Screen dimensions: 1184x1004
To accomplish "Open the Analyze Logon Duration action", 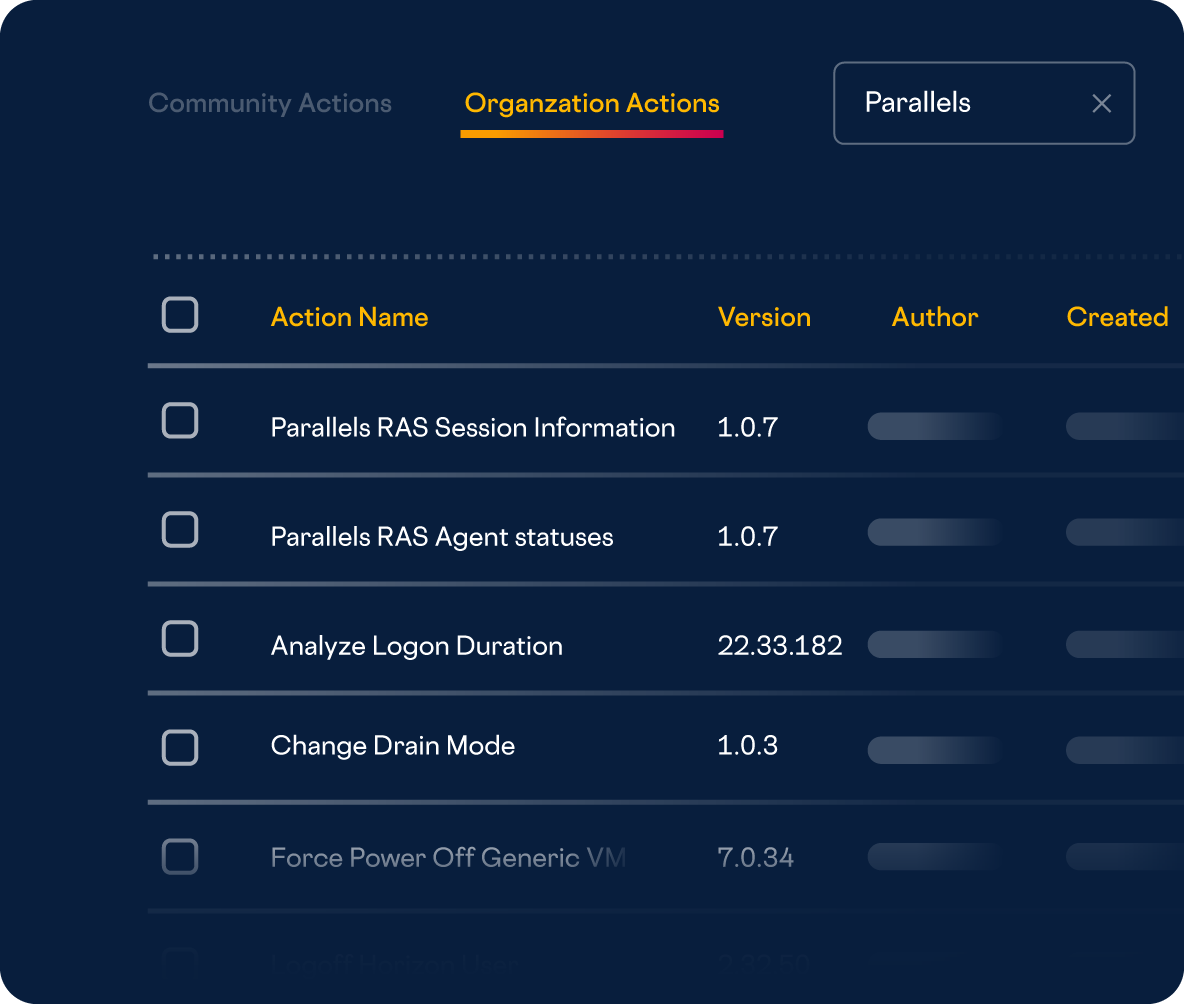I will click(x=416, y=646).
